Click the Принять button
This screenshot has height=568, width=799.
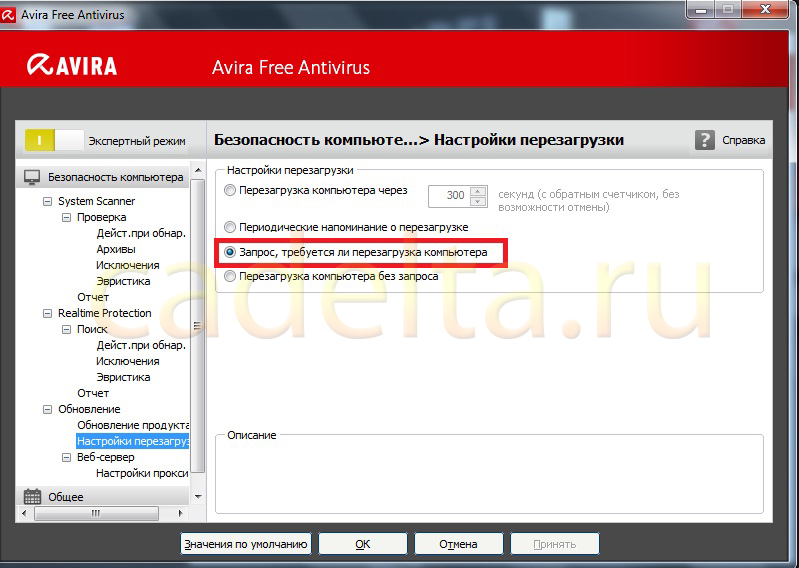pyautogui.click(x=554, y=544)
